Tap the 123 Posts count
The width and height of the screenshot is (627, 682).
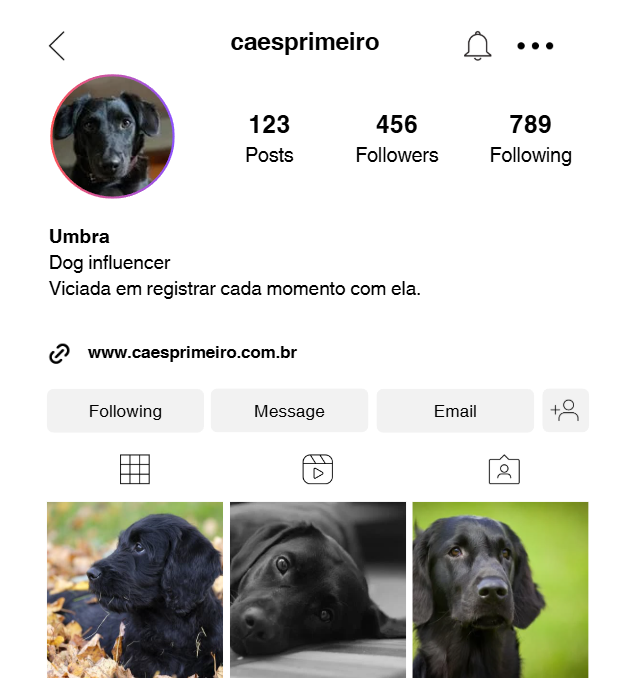(269, 139)
